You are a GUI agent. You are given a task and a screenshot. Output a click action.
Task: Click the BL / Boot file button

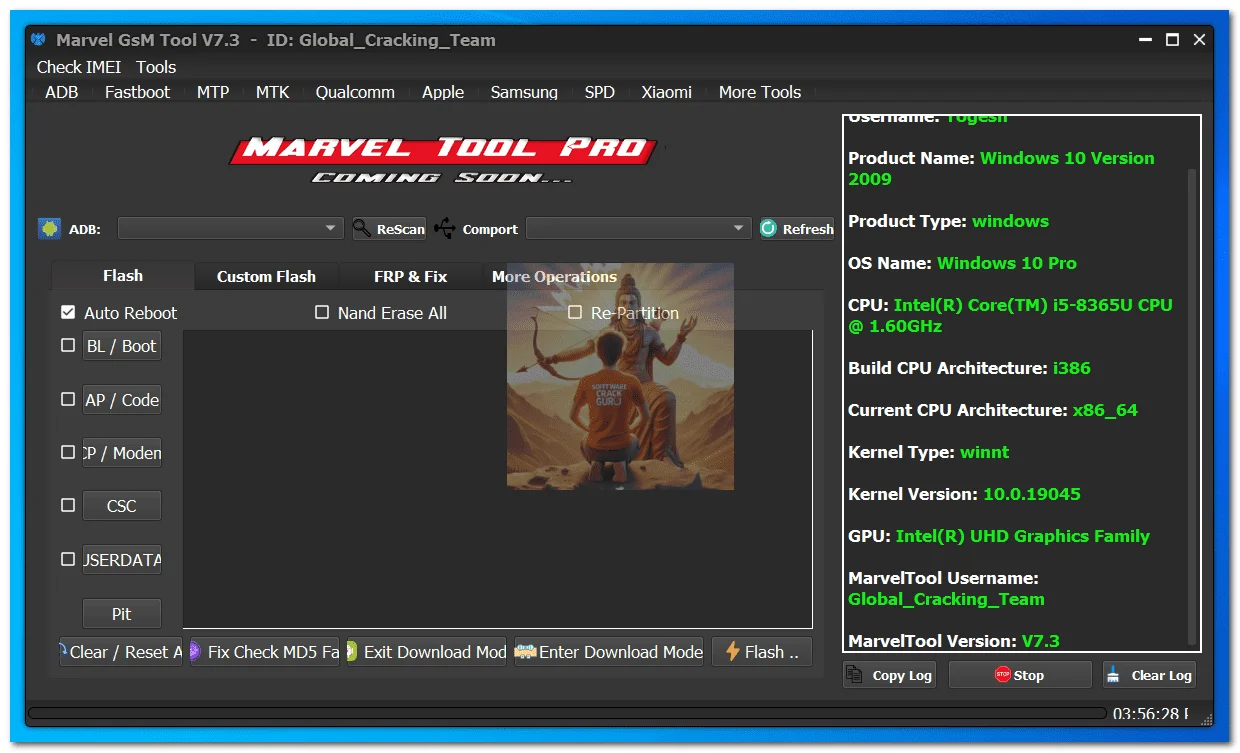[121, 346]
